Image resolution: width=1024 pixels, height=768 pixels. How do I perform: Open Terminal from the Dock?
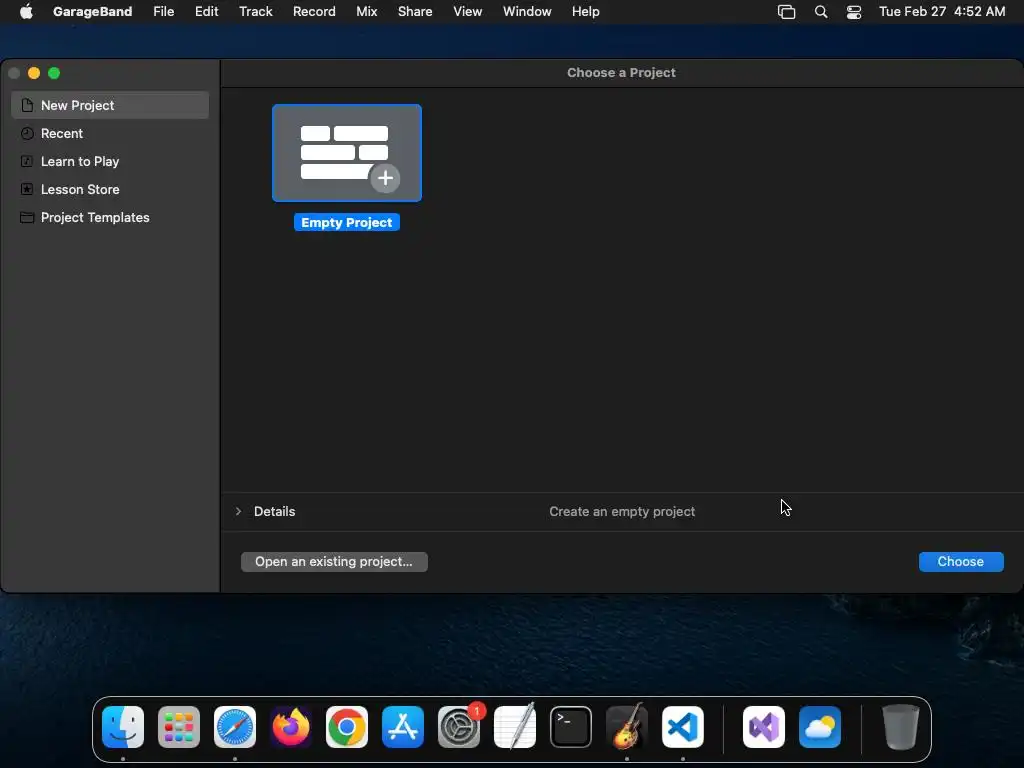point(571,727)
